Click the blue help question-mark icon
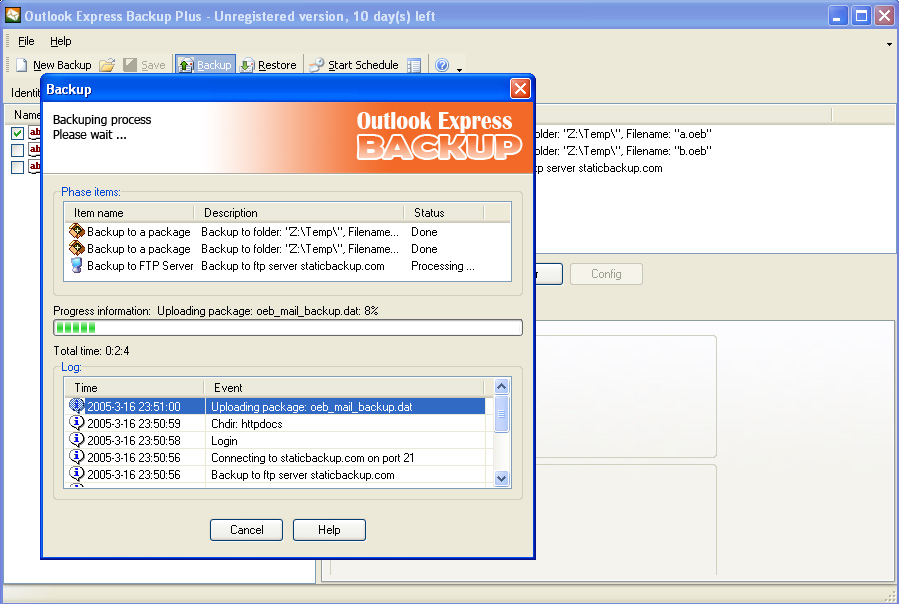This screenshot has width=899, height=604. point(441,65)
